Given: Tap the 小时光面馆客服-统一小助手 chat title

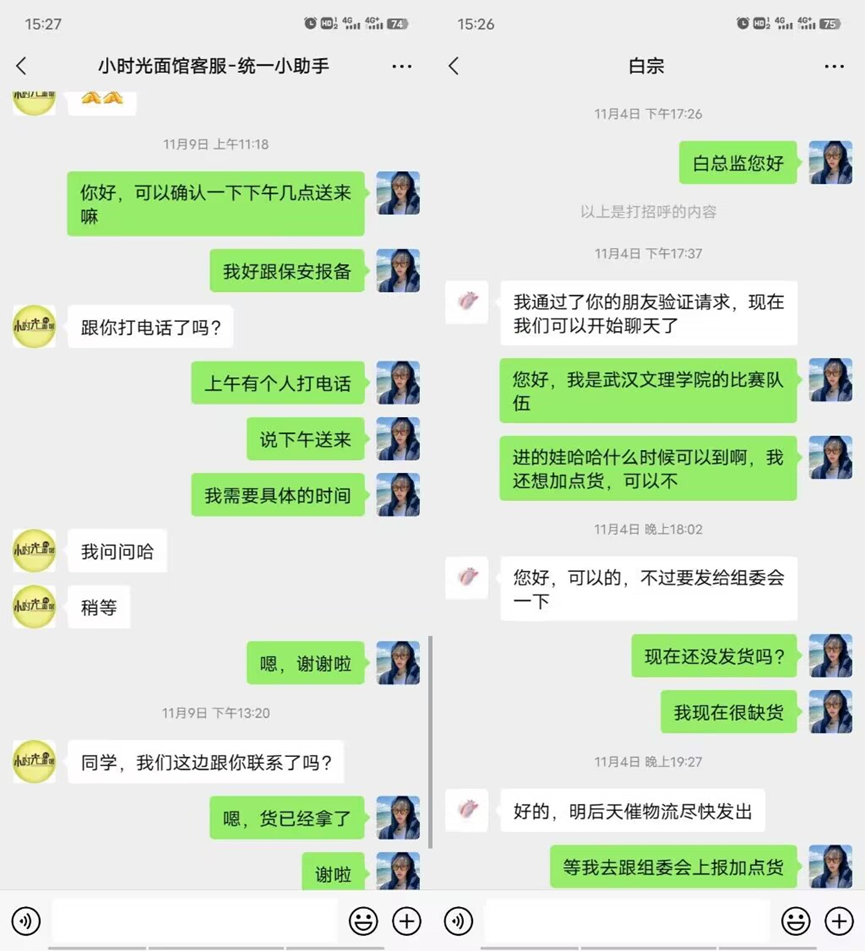Looking at the screenshot, I should [x=214, y=66].
